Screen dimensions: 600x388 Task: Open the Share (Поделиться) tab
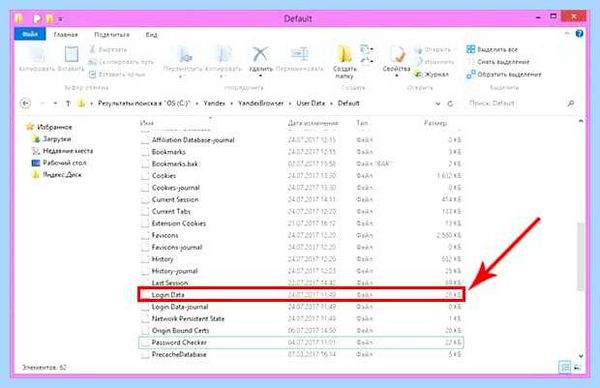pyautogui.click(x=112, y=35)
